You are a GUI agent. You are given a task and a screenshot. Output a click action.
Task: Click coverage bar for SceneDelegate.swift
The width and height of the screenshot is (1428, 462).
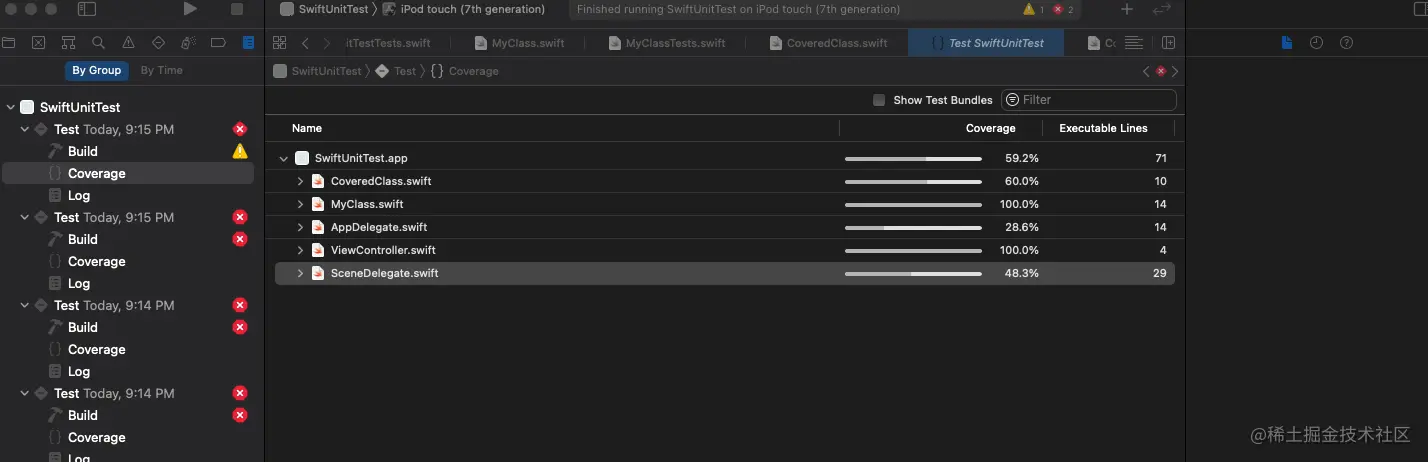click(x=913, y=273)
